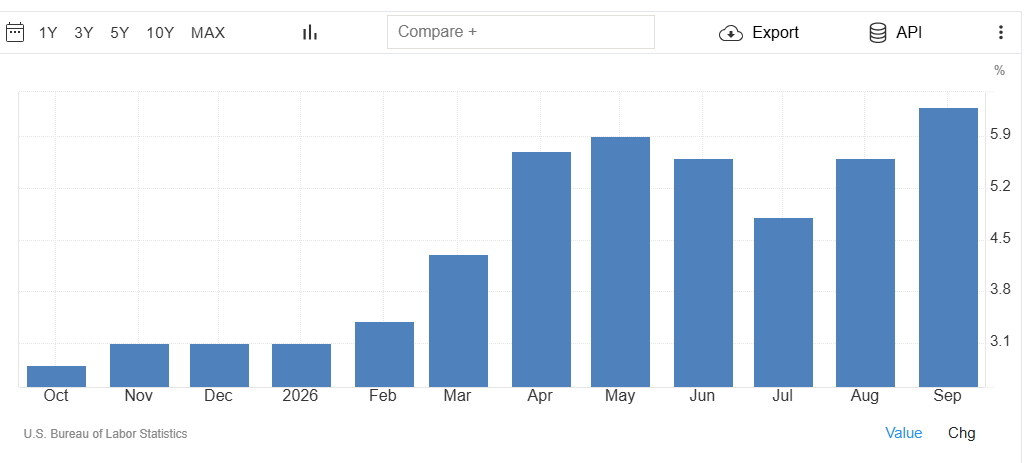This screenshot has width=1028, height=463.
Task: Click the Apr bar in the chart
Action: tap(542, 270)
